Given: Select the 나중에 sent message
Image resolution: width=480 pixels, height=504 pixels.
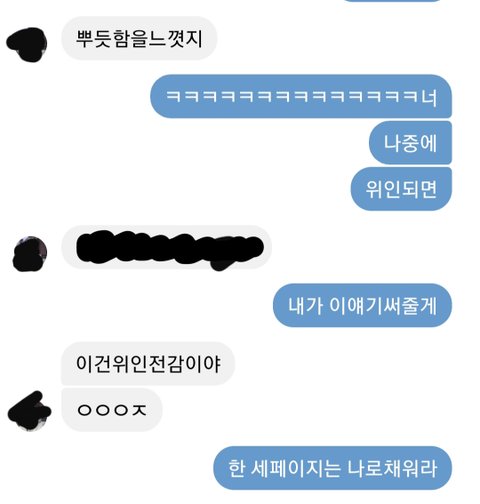Looking at the screenshot, I should 410,143.
